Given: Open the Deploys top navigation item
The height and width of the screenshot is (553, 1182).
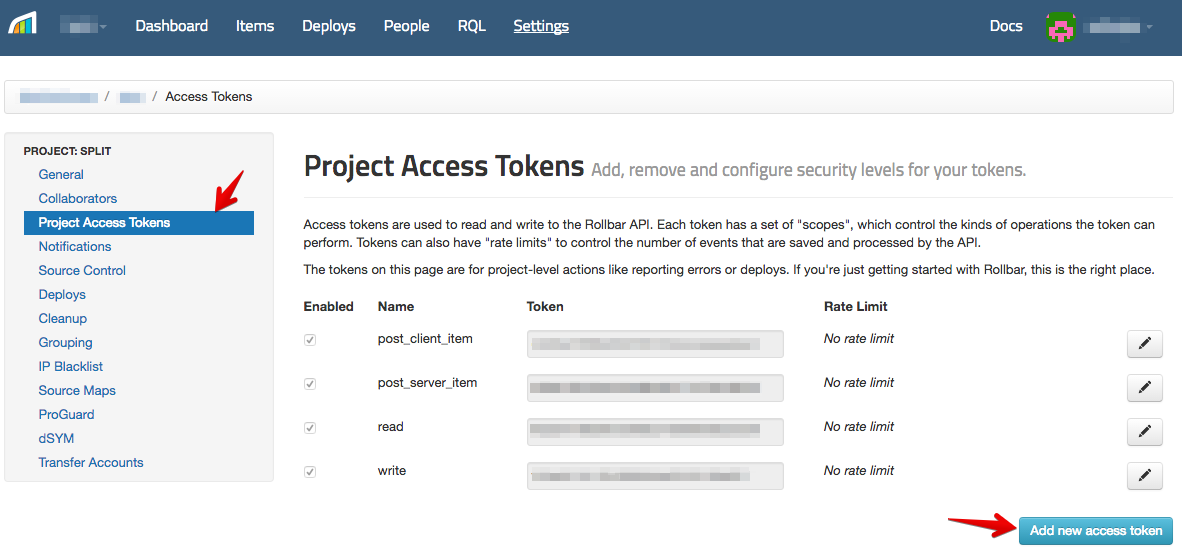Looking at the screenshot, I should pos(328,26).
